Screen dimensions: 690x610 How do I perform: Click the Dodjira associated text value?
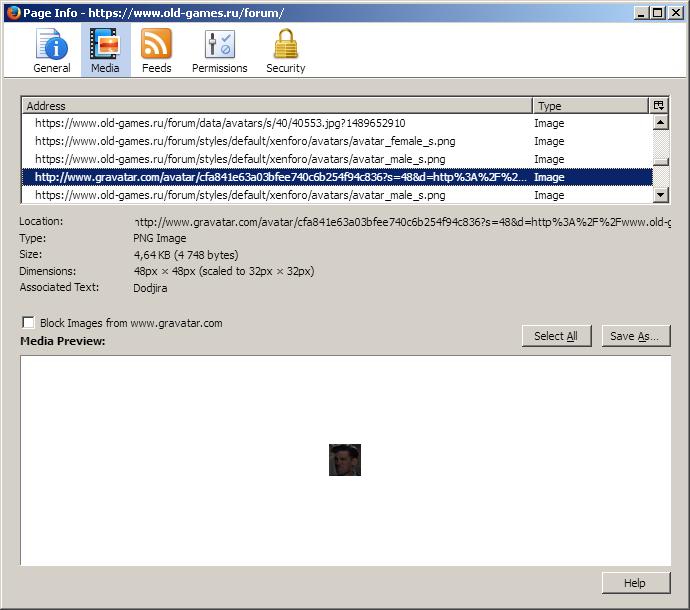tap(150, 288)
